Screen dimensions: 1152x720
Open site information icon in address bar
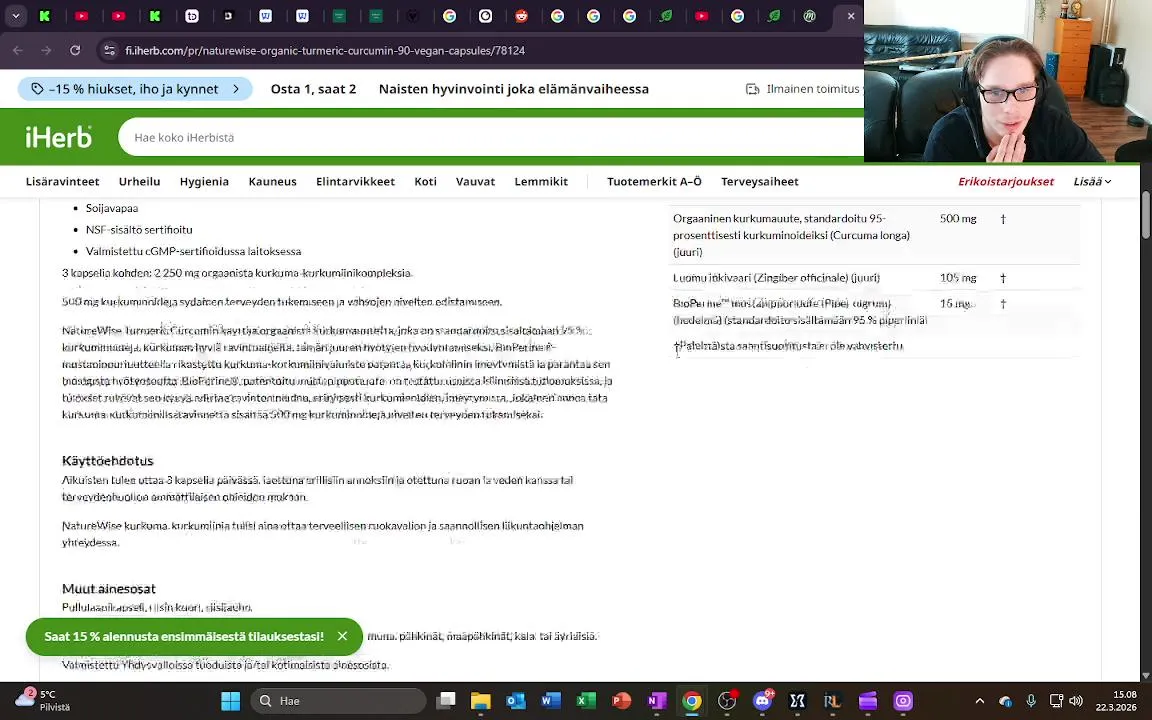[x=109, y=51]
